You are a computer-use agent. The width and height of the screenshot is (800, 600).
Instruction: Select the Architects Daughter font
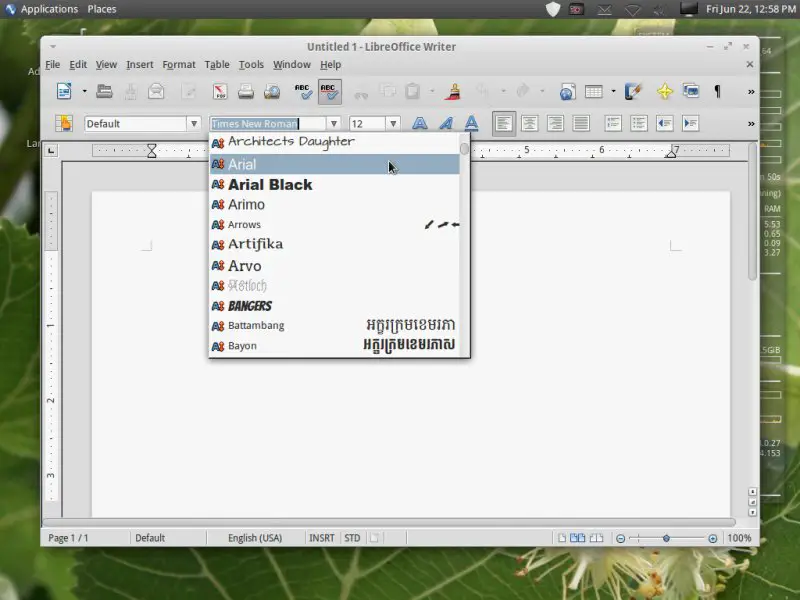point(335,142)
